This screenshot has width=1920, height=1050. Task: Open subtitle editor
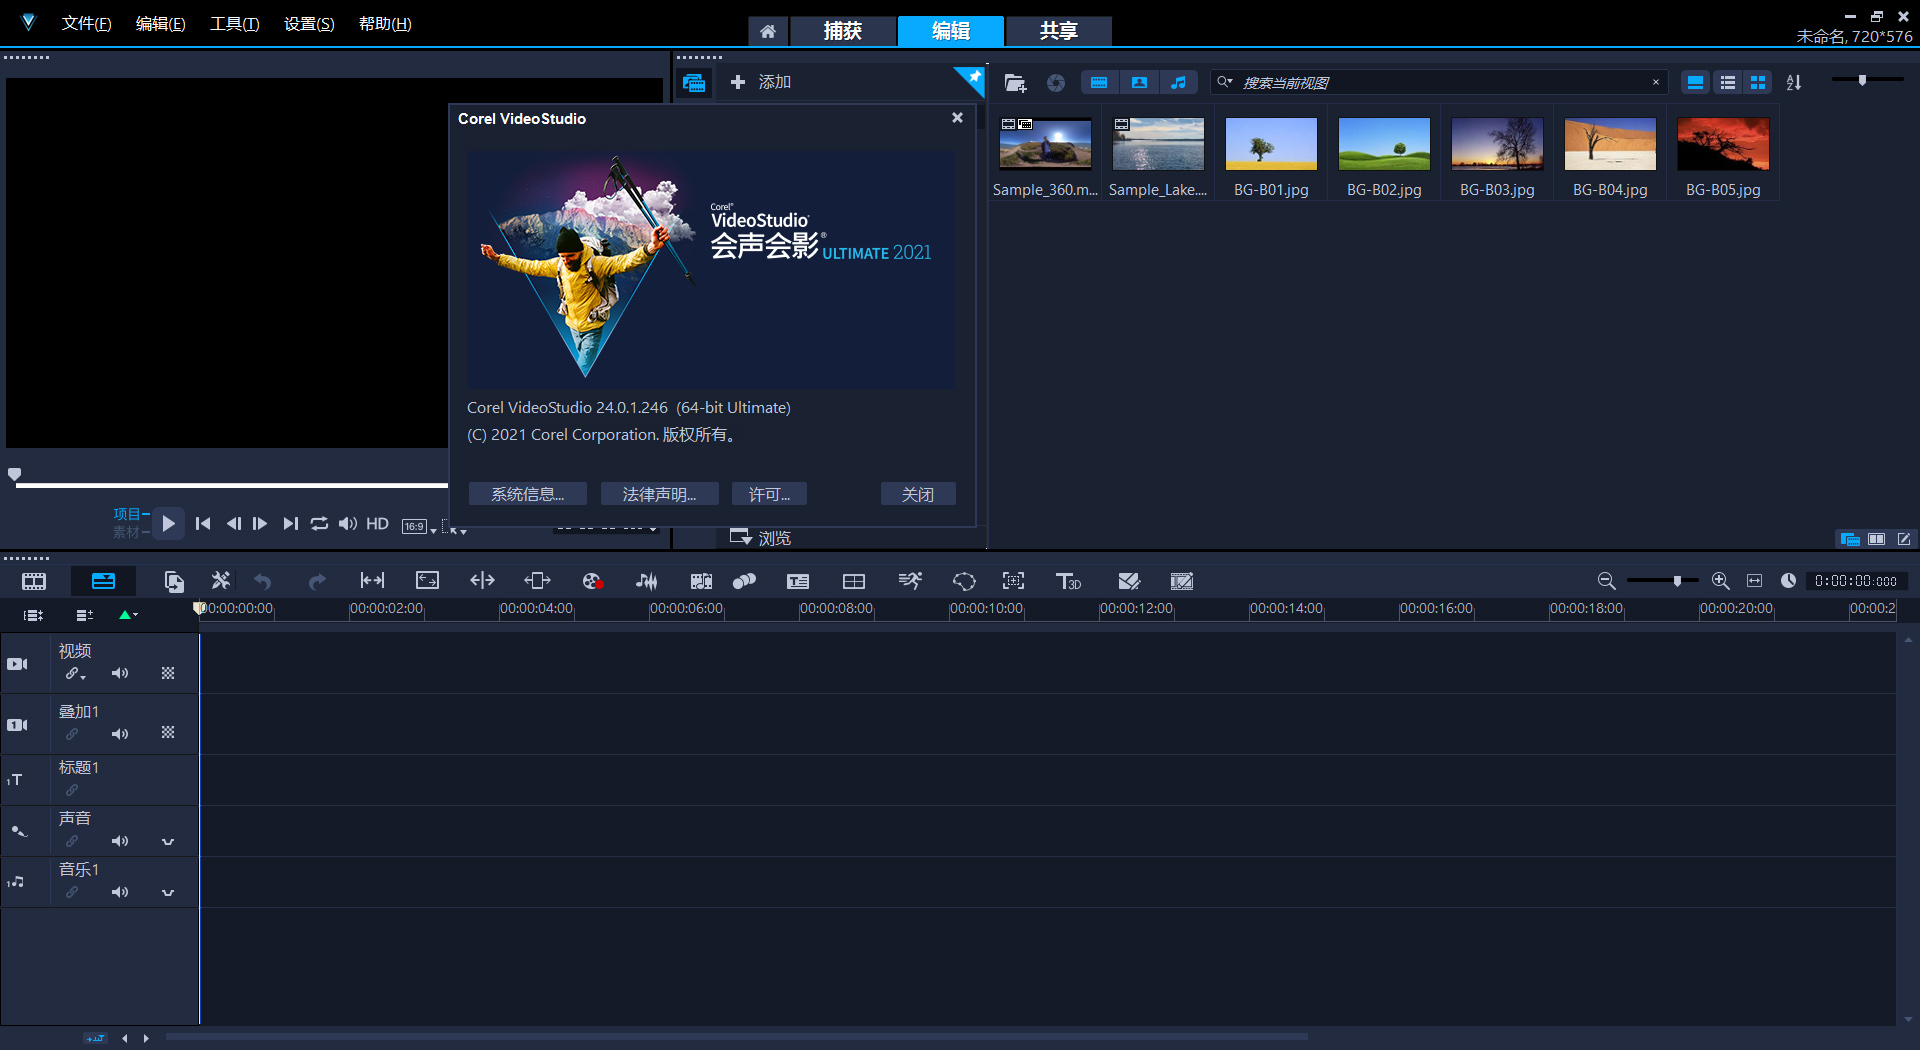point(798,581)
